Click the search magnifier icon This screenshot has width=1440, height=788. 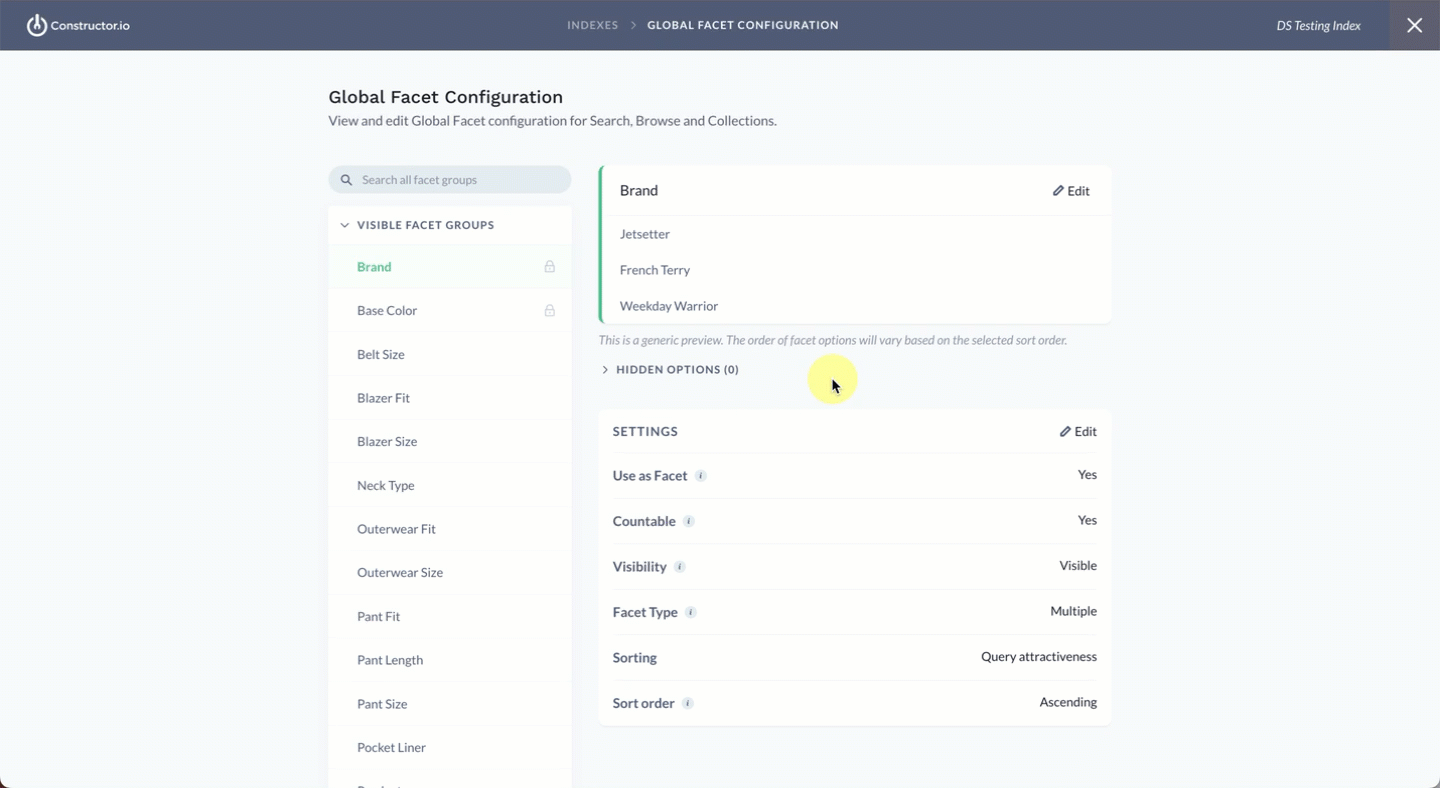[346, 180]
